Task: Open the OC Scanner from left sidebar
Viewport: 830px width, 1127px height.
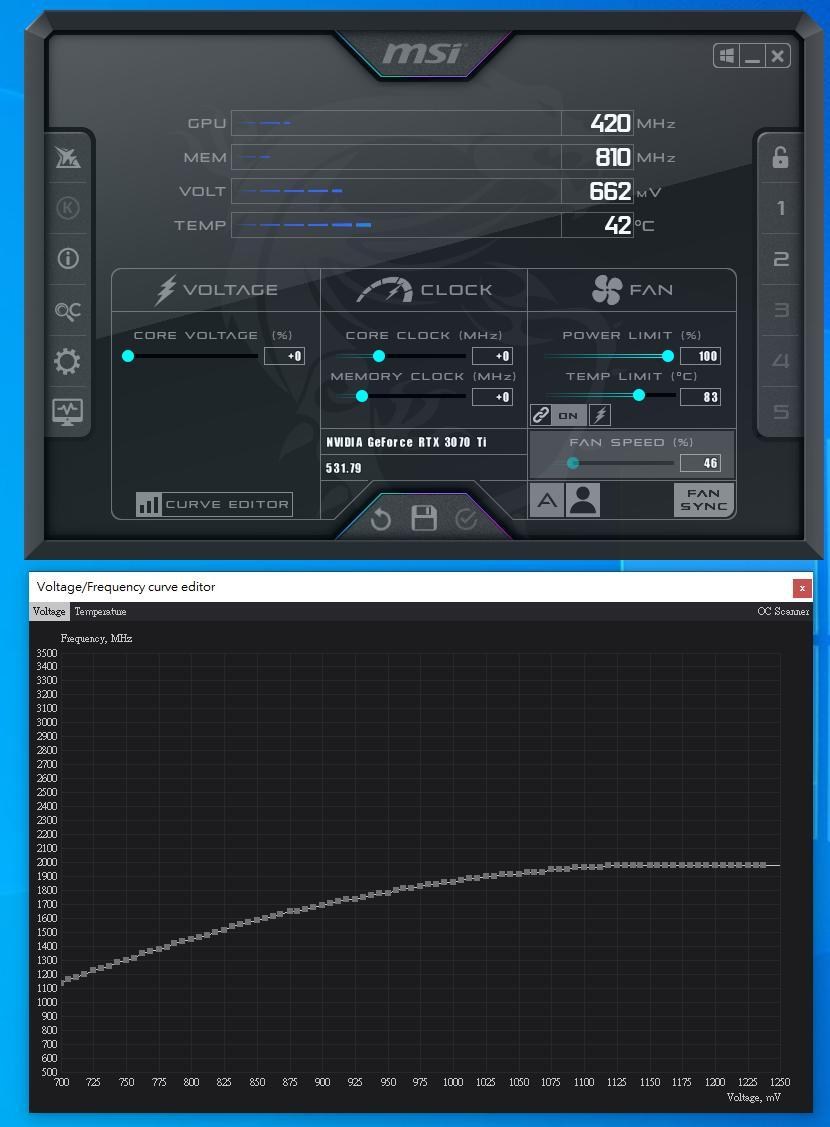Action: click(67, 311)
